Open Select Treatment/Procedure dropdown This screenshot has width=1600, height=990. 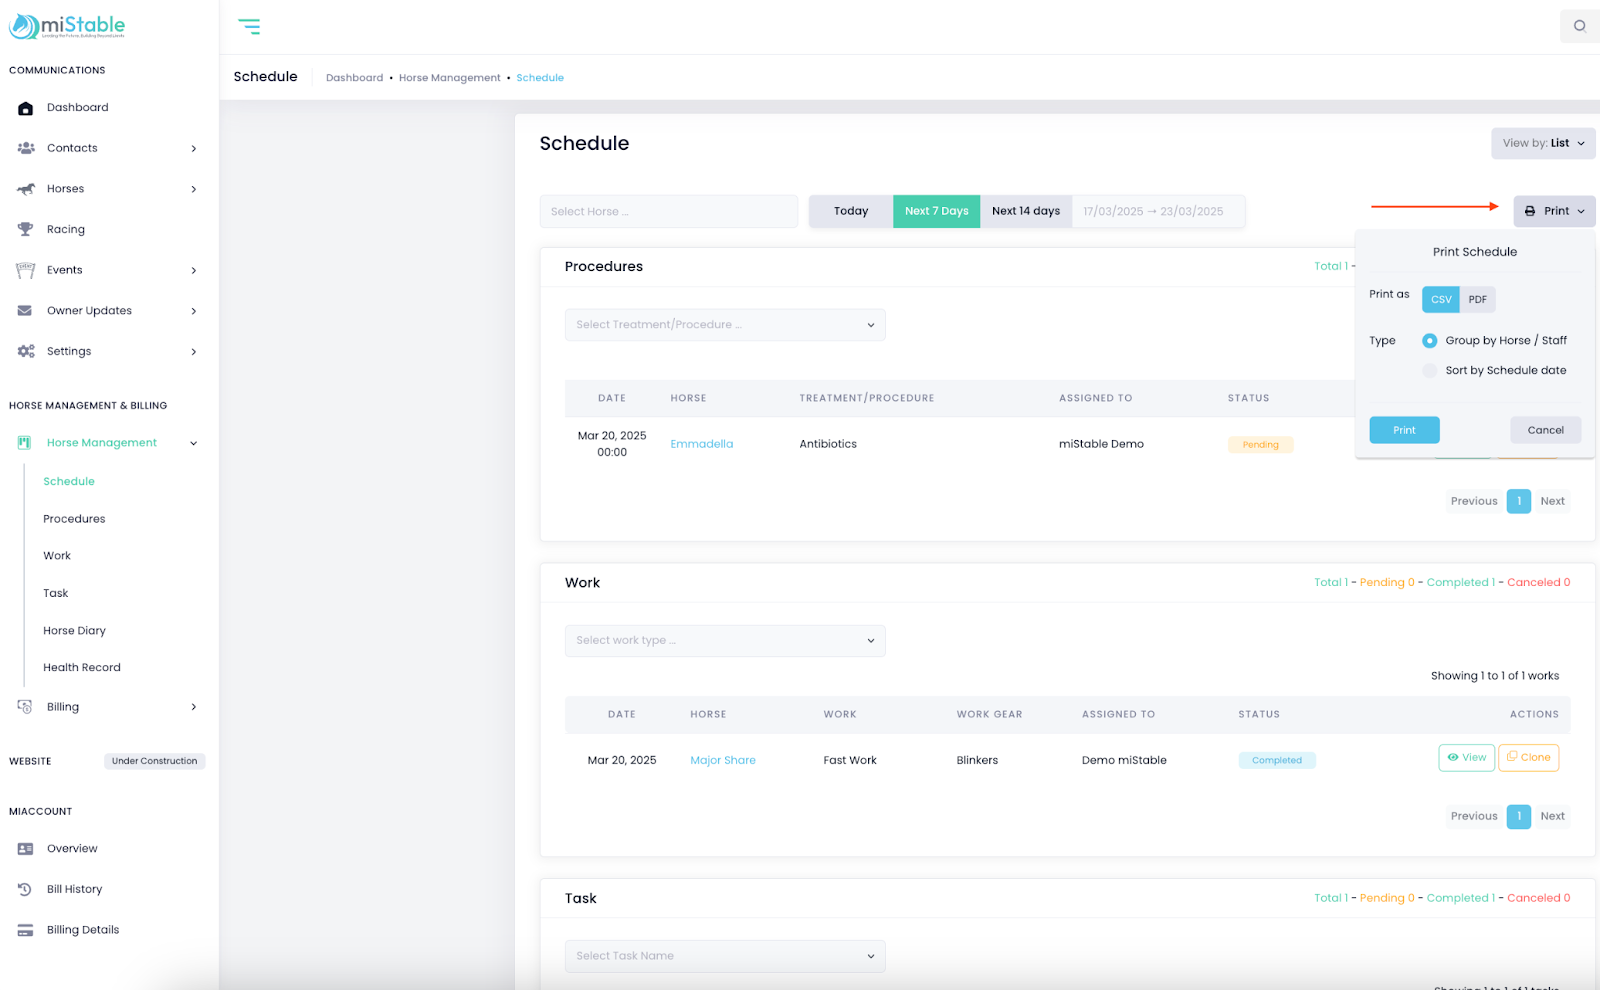(724, 325)
